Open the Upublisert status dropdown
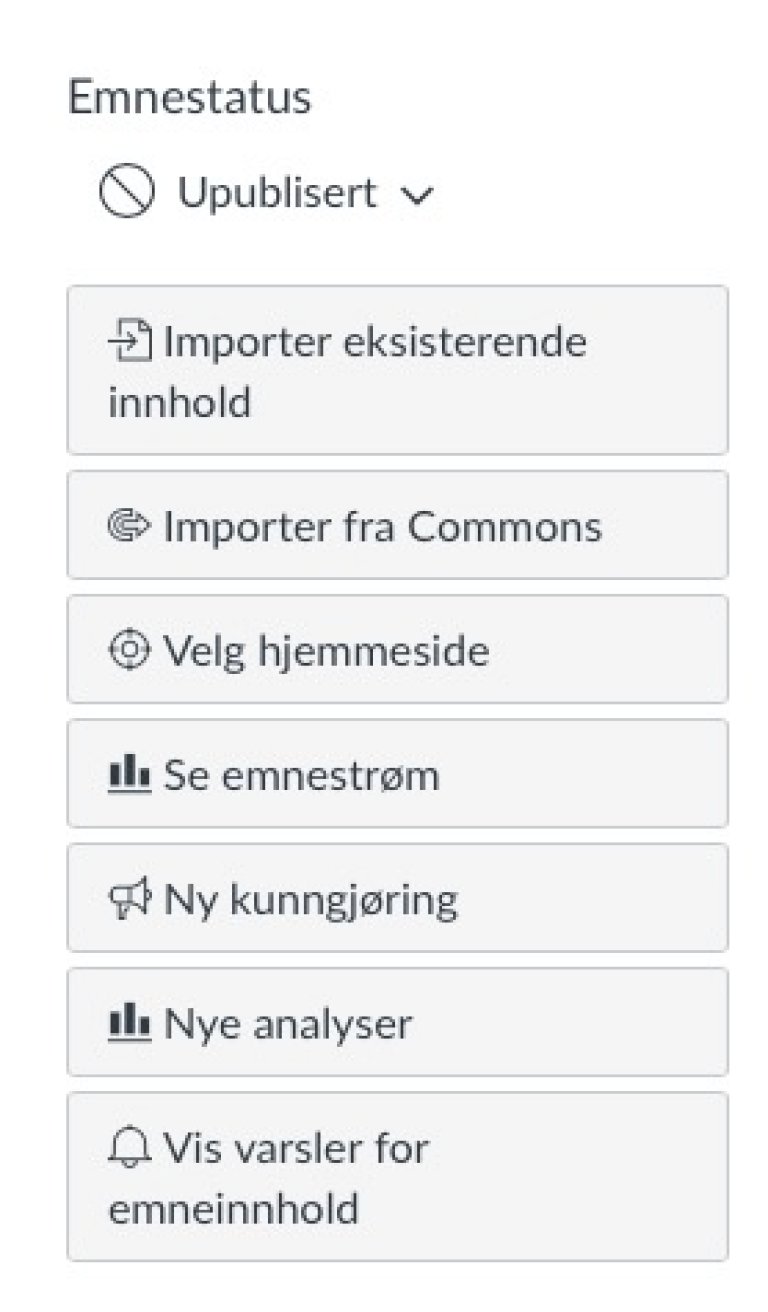Viewport: 768px width, 1312px height. tap(277, 193)
